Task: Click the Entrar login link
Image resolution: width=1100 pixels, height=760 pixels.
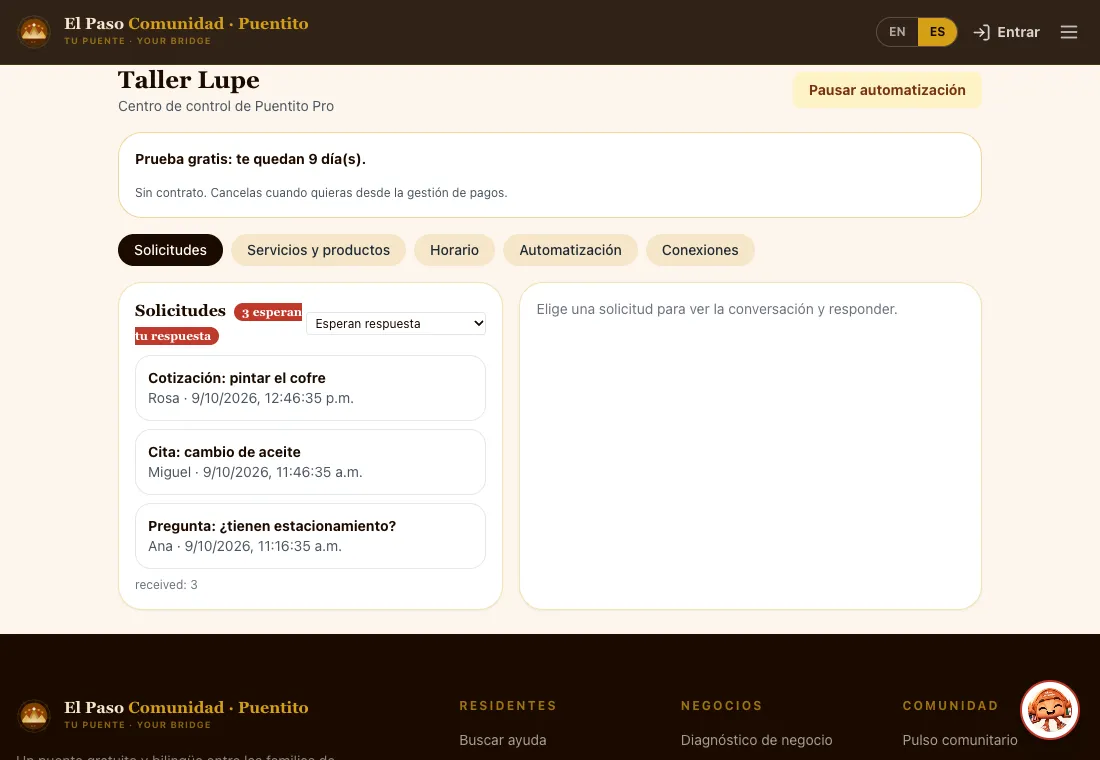Action: [1006, 32]
